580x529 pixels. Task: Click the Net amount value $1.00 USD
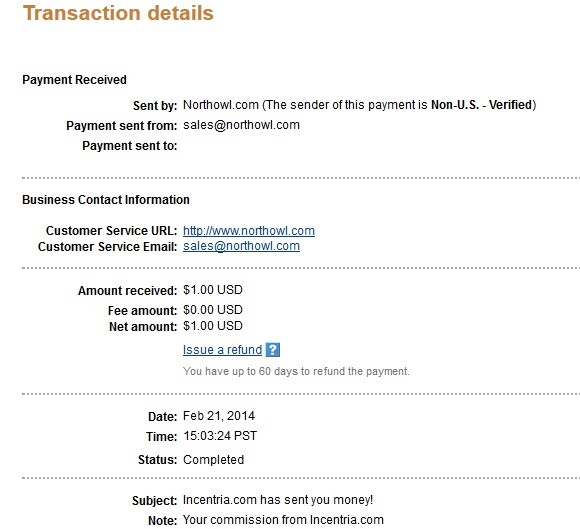[213, 326]
